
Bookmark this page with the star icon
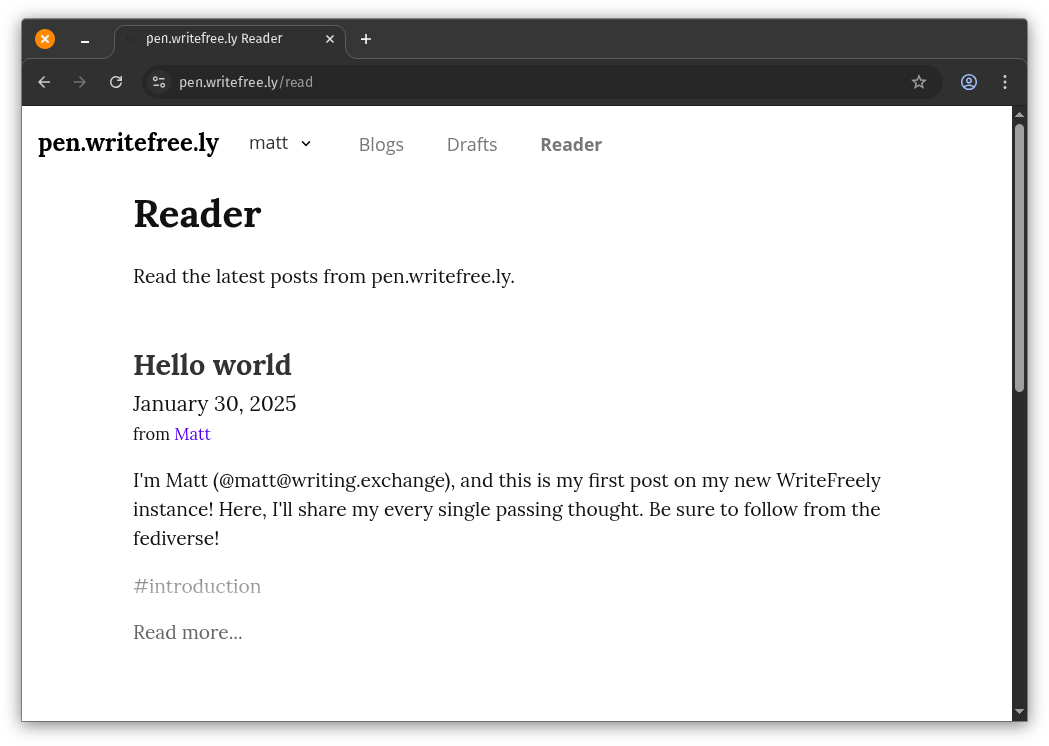click(918, 82)
